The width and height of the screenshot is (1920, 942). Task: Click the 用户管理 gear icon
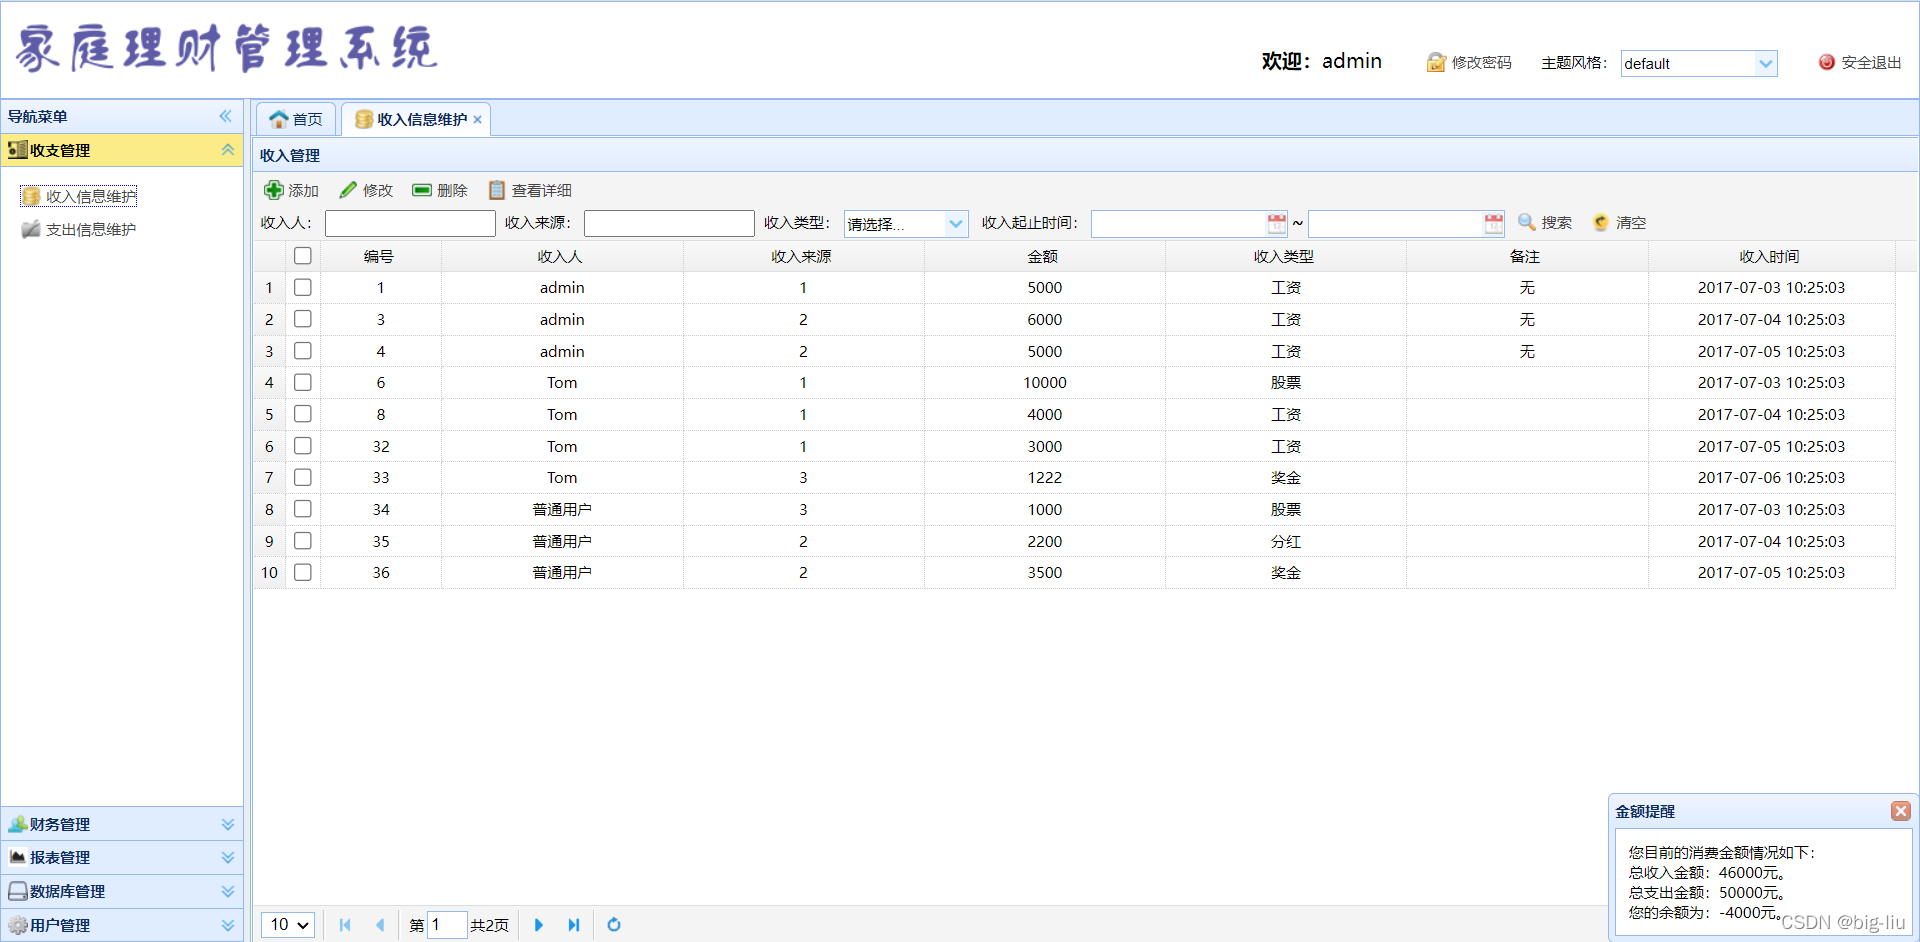tap(18, 925)
